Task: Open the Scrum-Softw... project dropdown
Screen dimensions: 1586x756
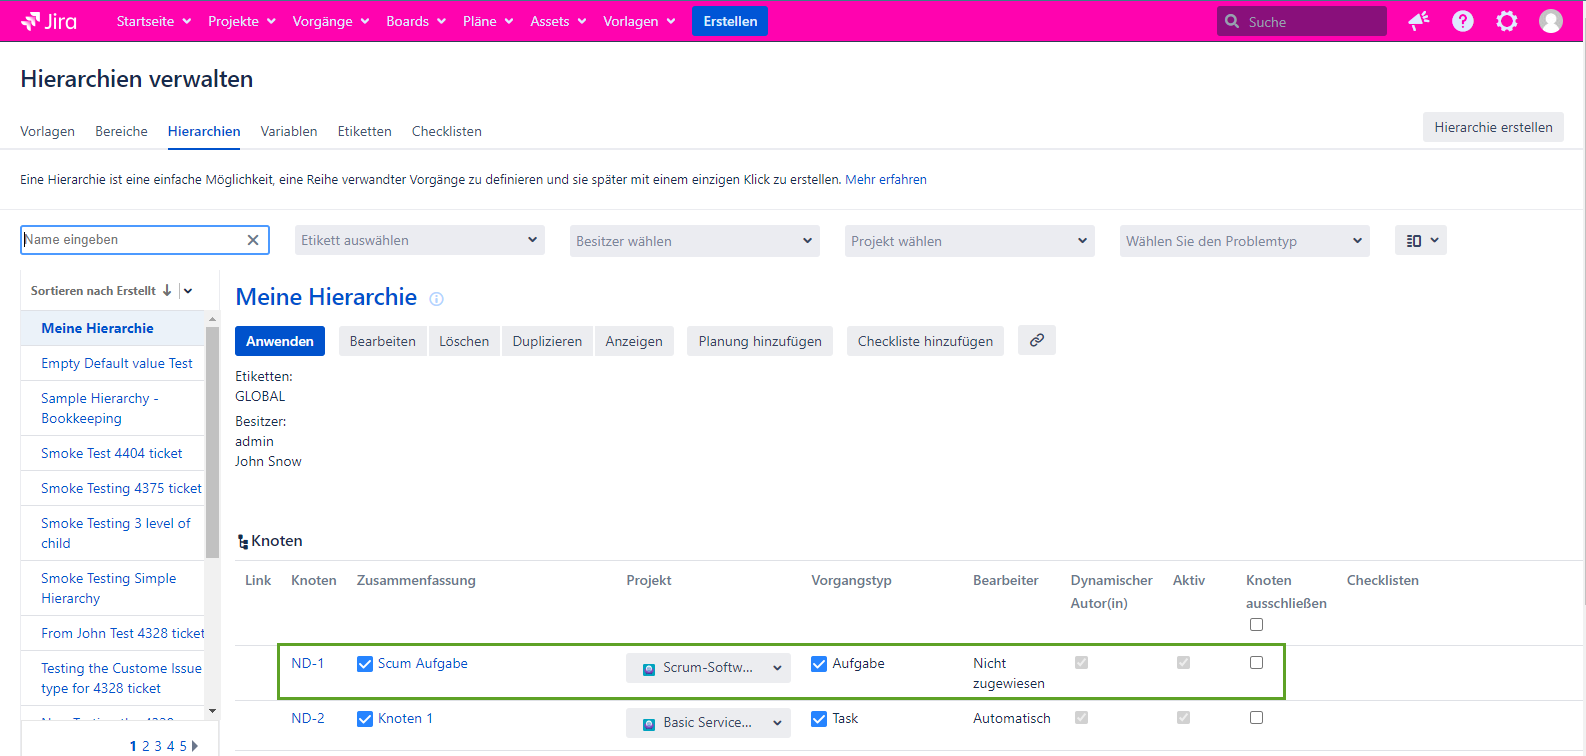Action: coord(708,668)
